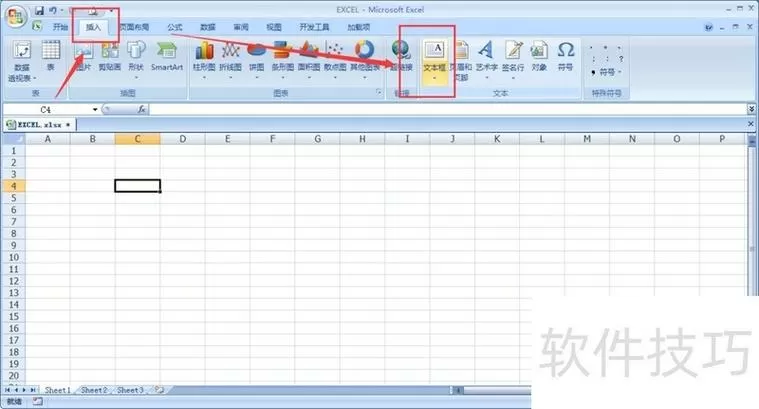
Task: Click the Save icon in quick access toolbar
Action: point(40,10)
